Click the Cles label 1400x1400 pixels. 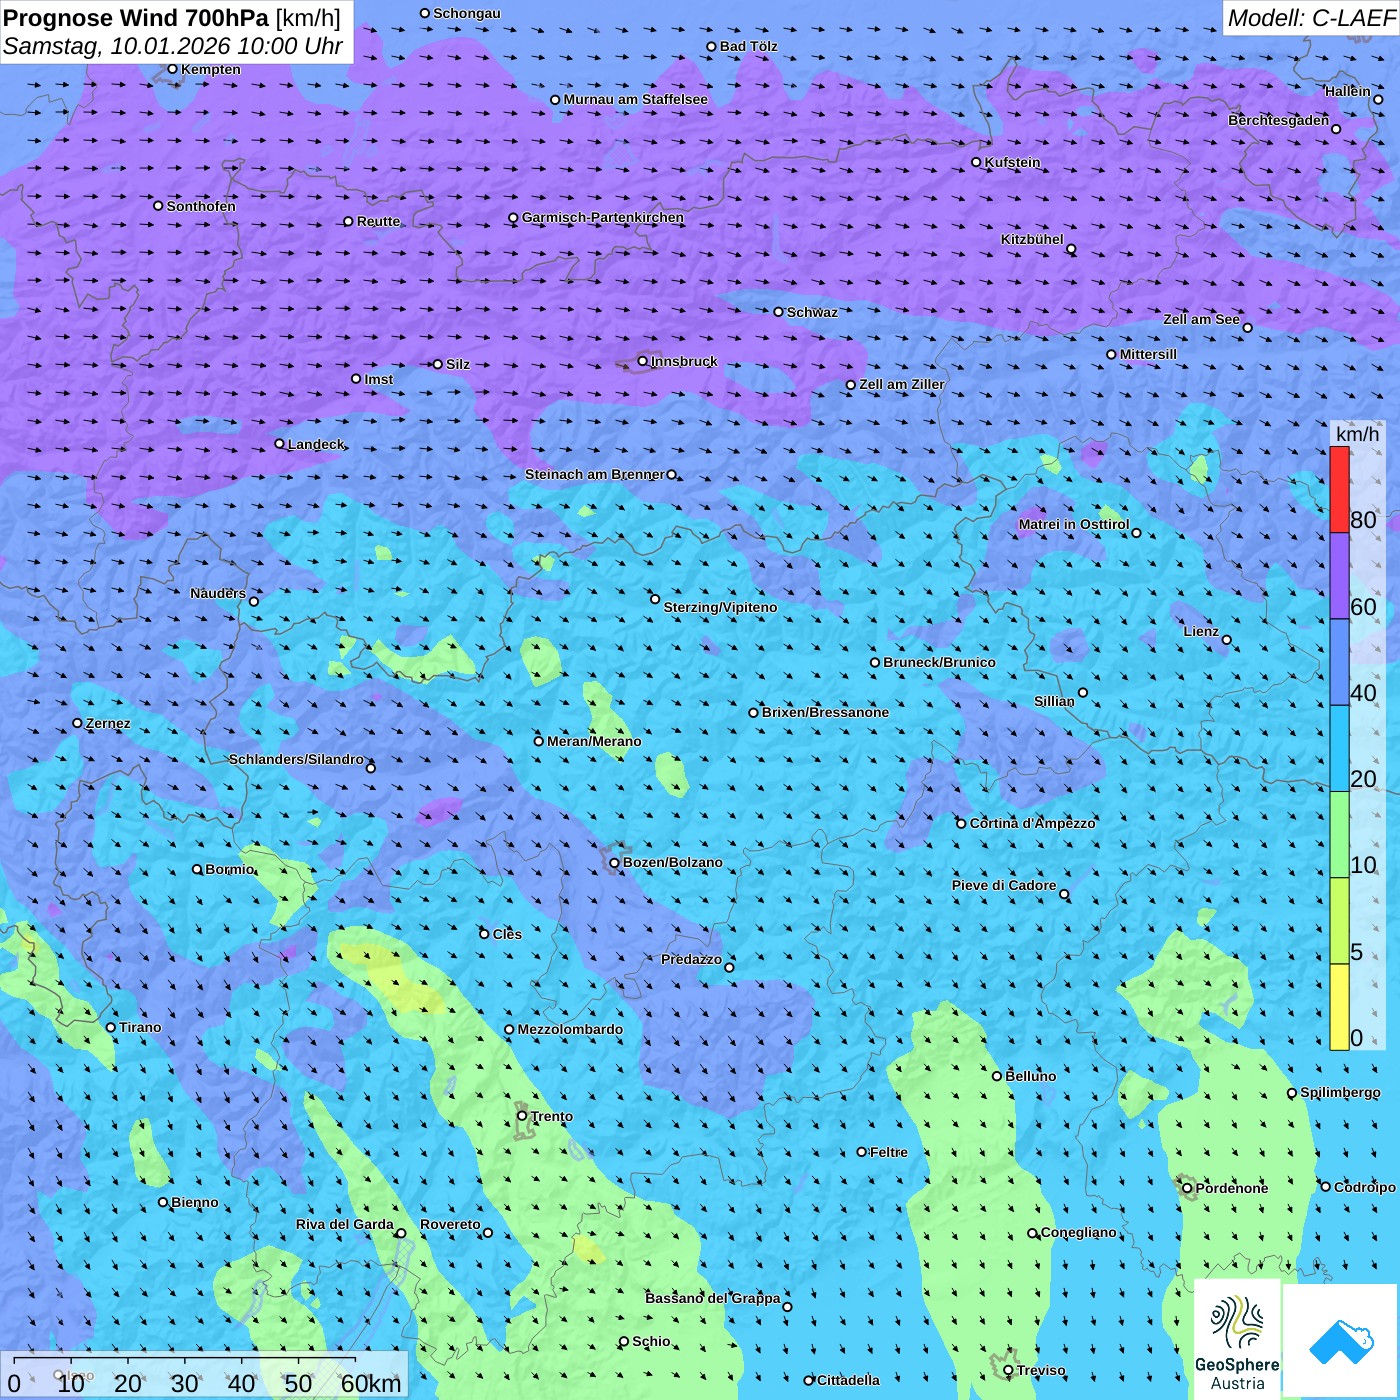pyautogui.click(x=507, y=934)
